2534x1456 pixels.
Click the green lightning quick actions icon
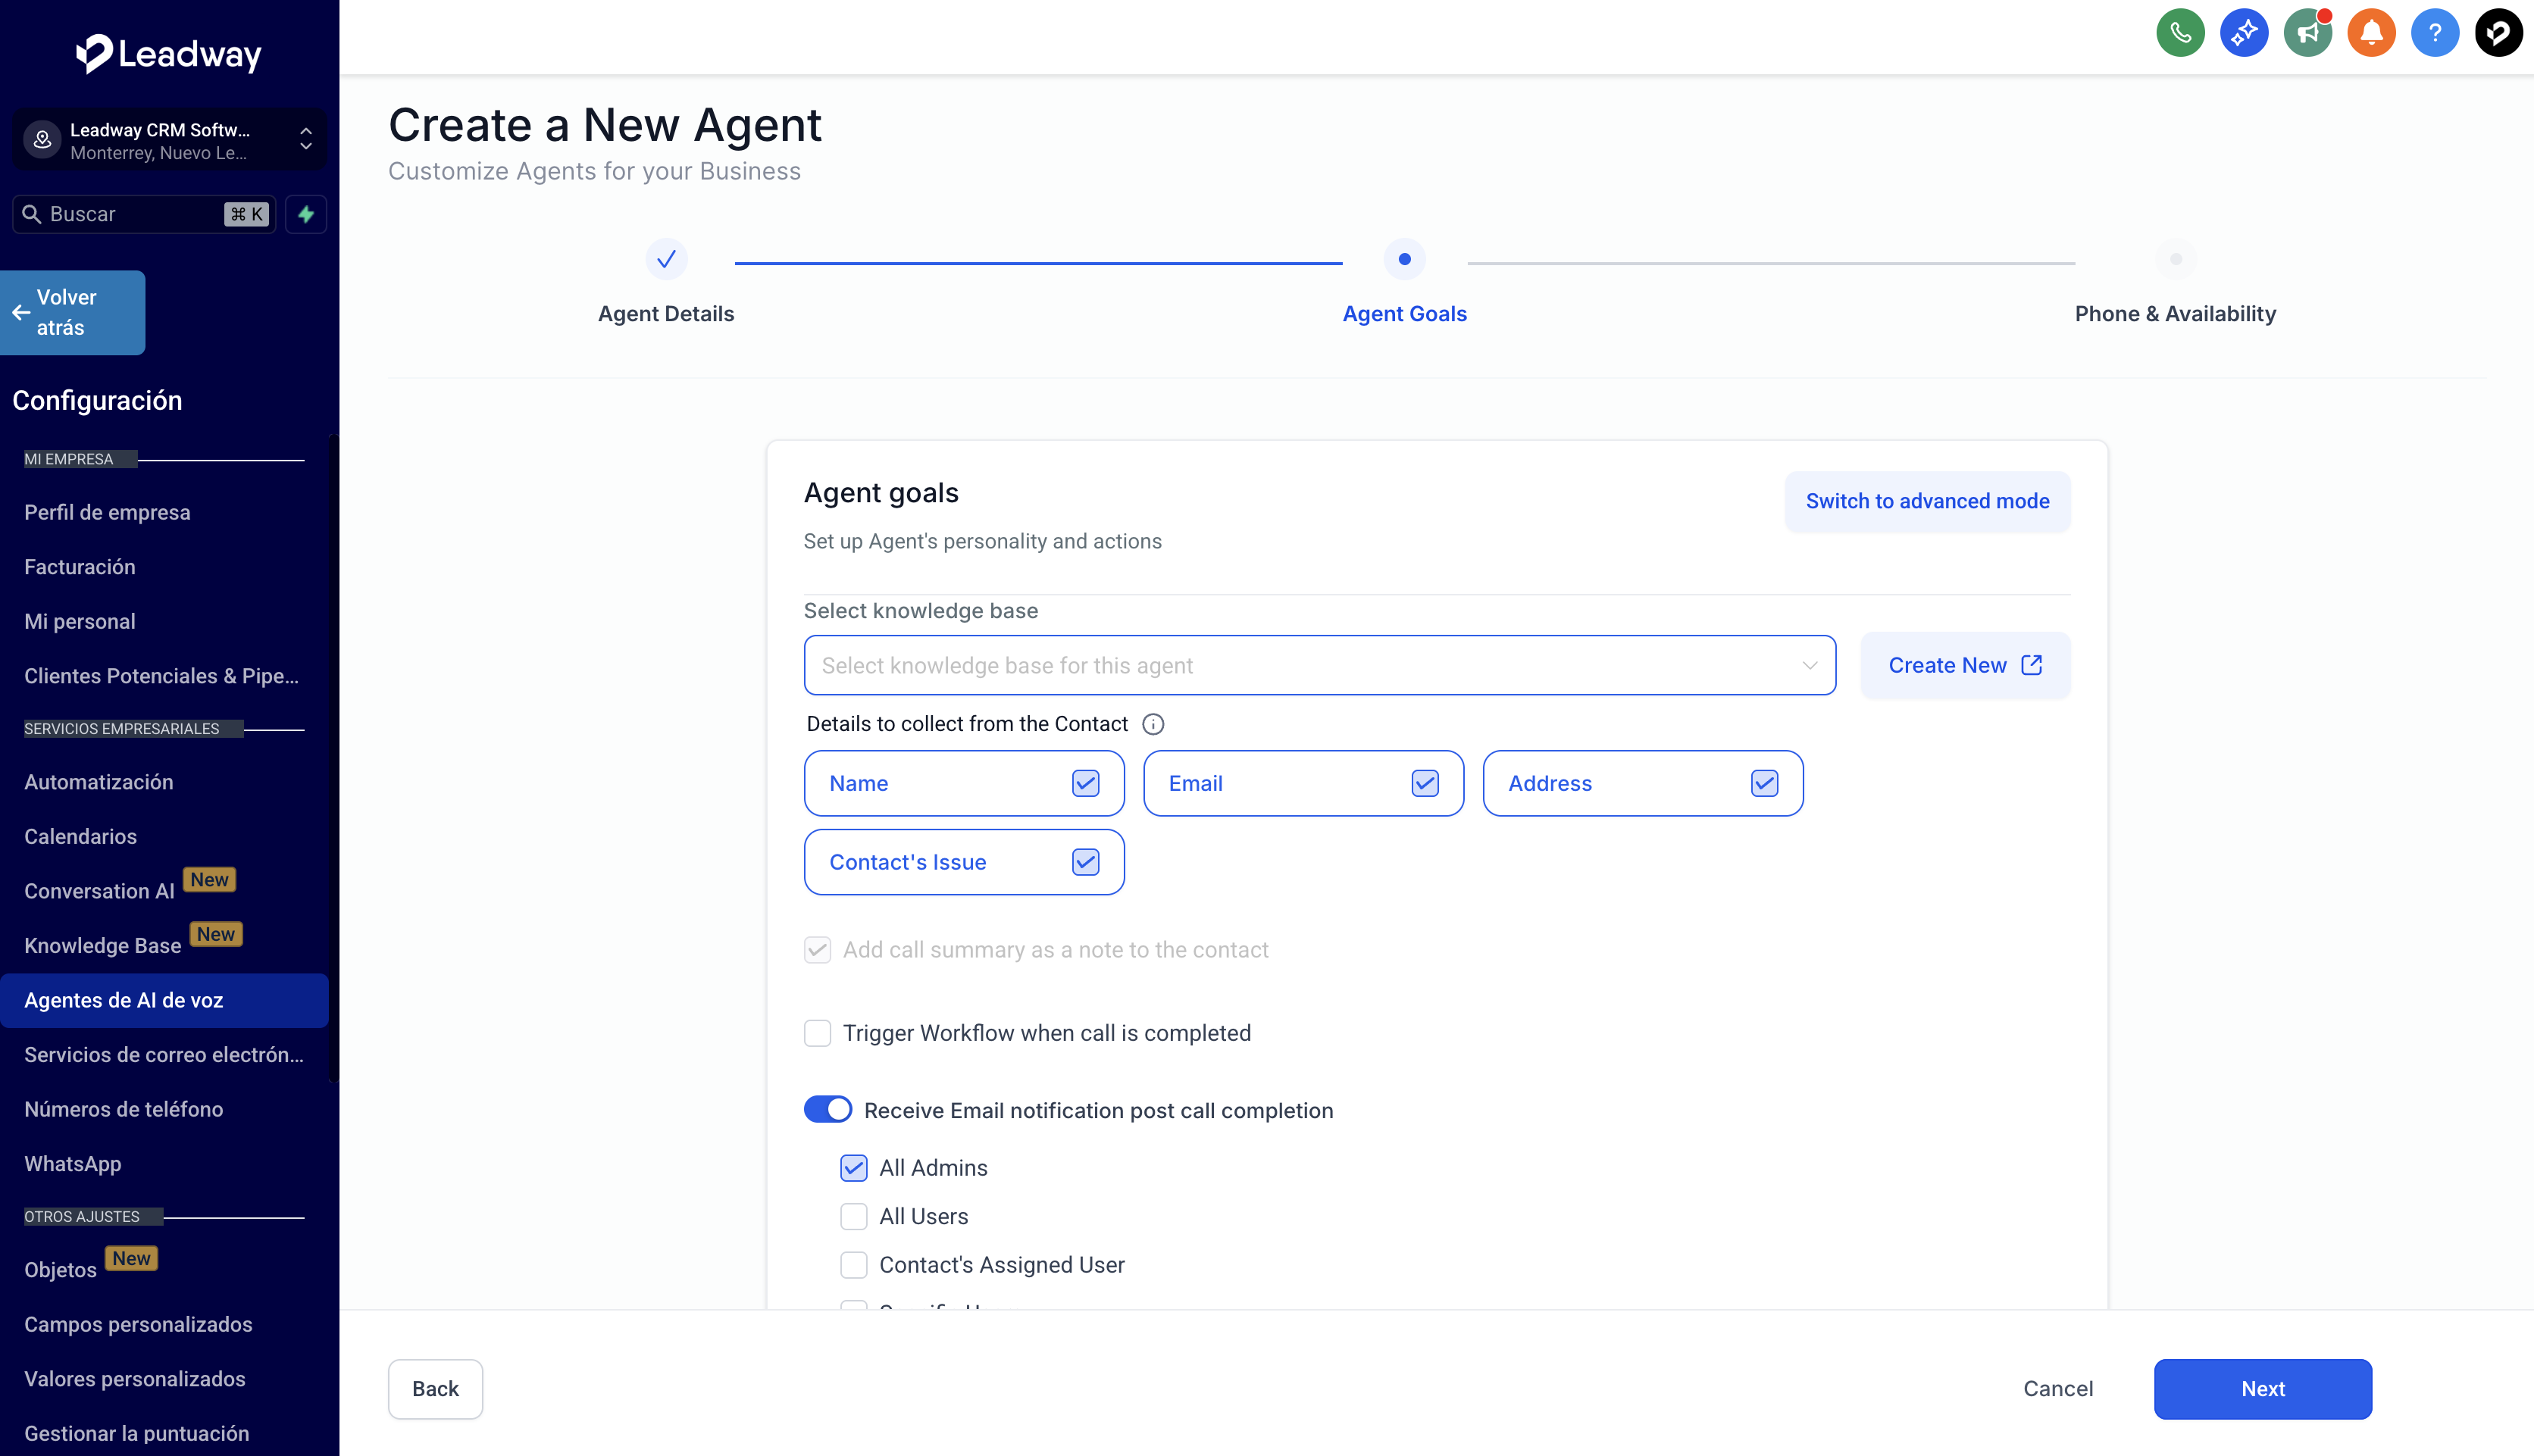pyautogui.click(x=306, y=214)
